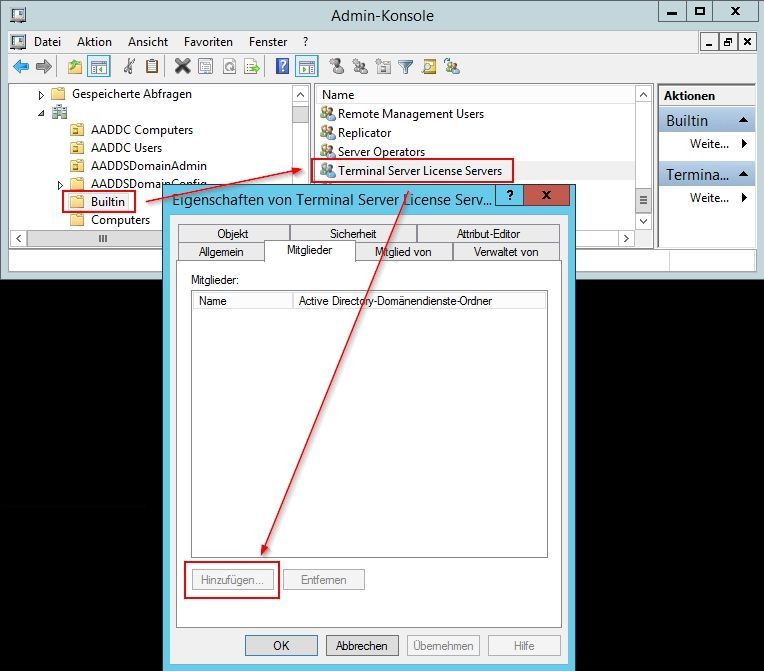
Task: Add selected objects to group icon
Action: click(x=452, y=66)
